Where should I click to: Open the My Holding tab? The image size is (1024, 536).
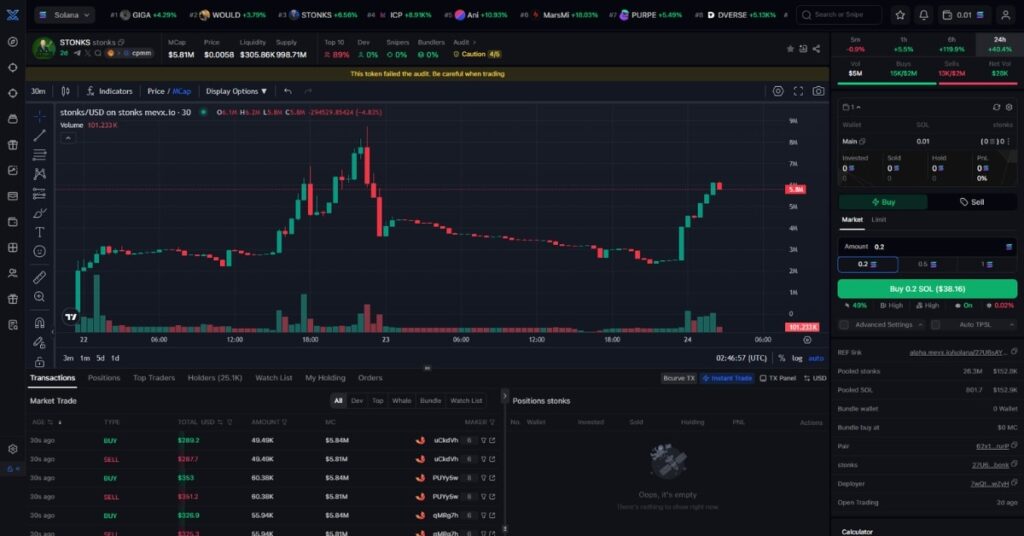[x=325, y=378]
